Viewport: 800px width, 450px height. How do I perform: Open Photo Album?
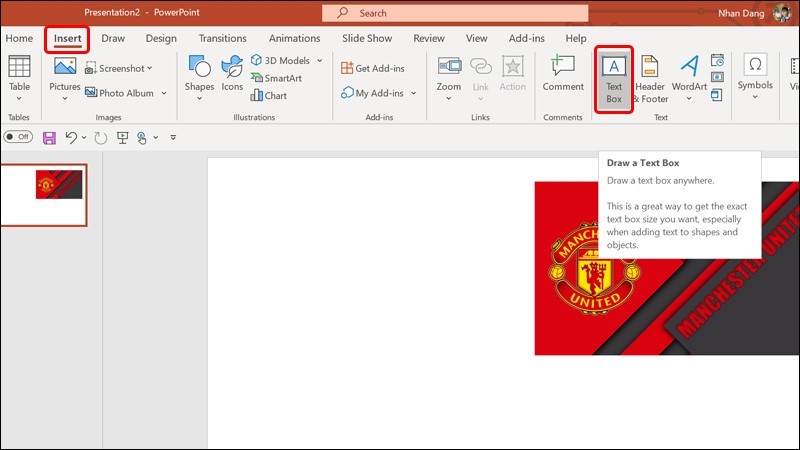coord(119,93)
